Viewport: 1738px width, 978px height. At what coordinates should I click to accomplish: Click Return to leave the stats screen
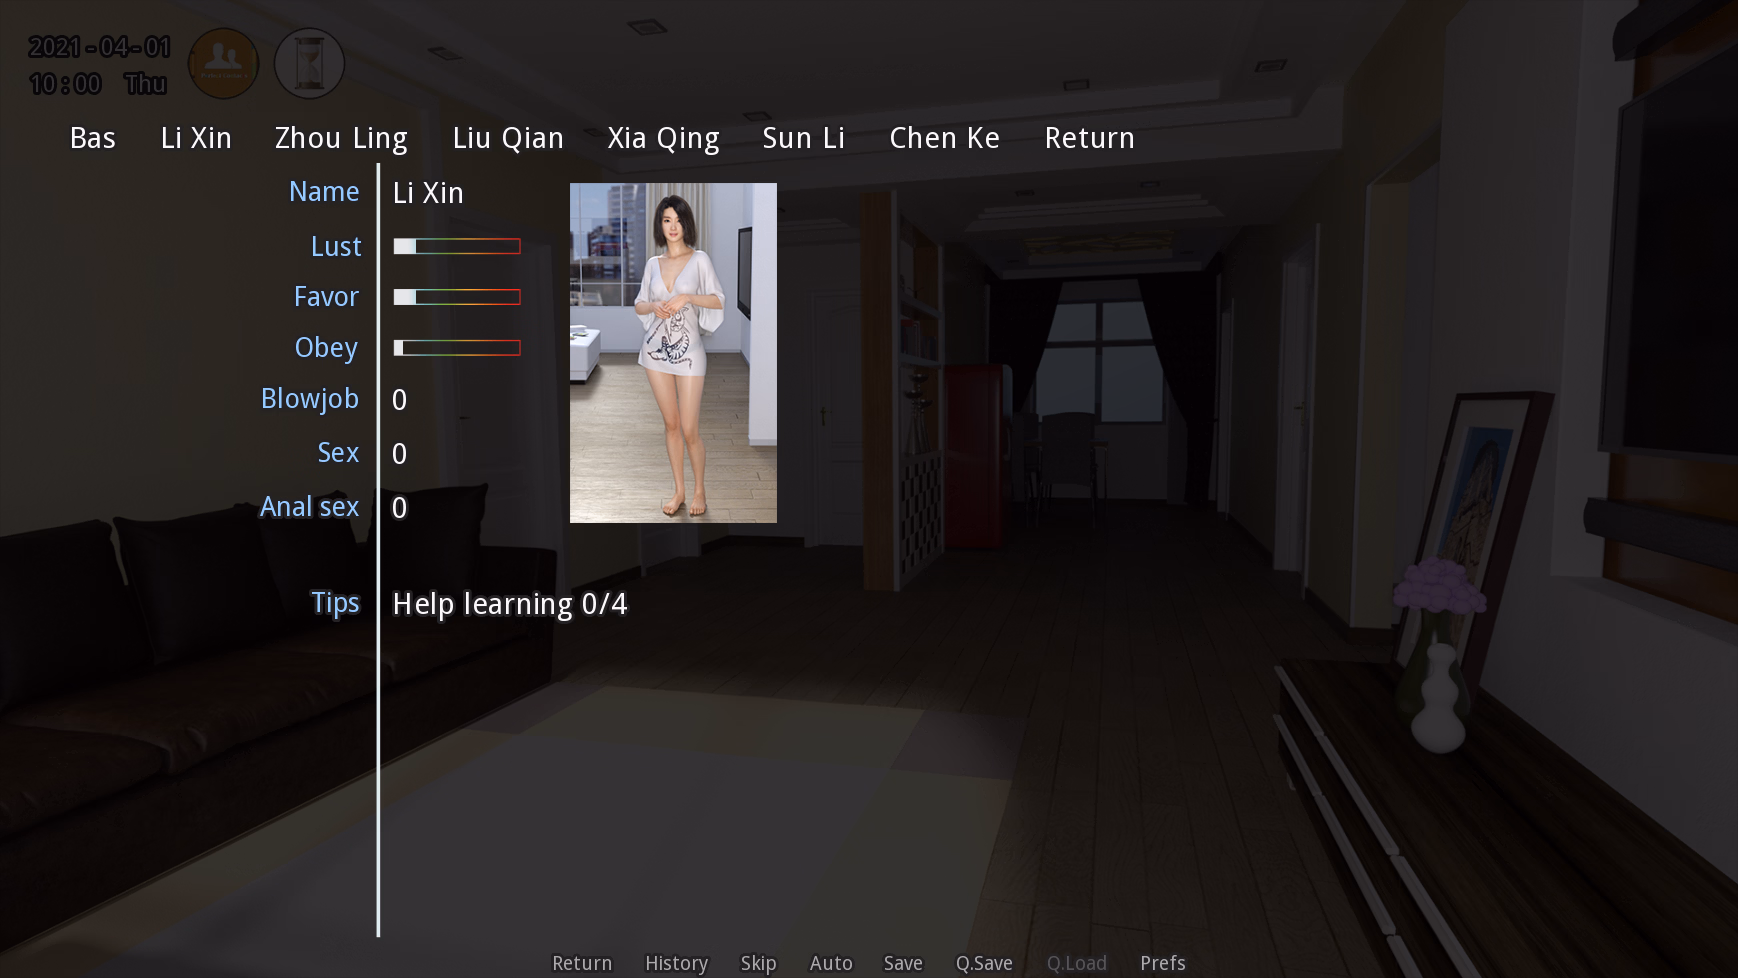coord(1089,138)
